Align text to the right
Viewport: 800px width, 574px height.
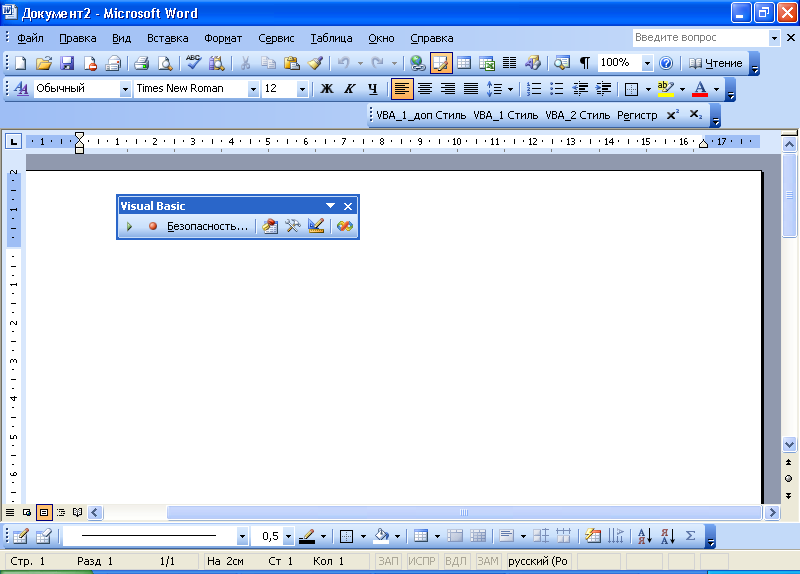coord(448,89)
